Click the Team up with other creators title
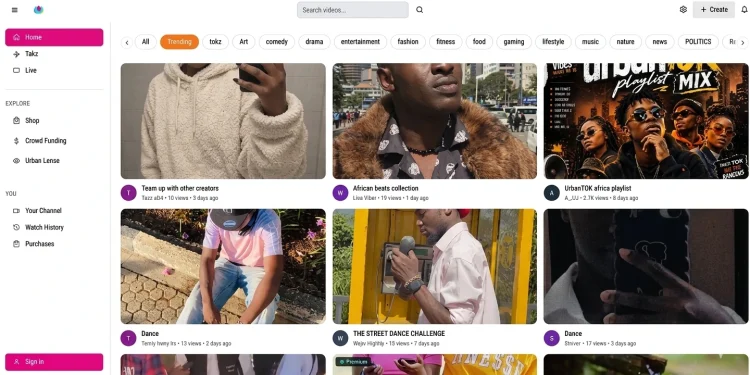The width and height of the screenshot is (750, 375). [180, 188]
